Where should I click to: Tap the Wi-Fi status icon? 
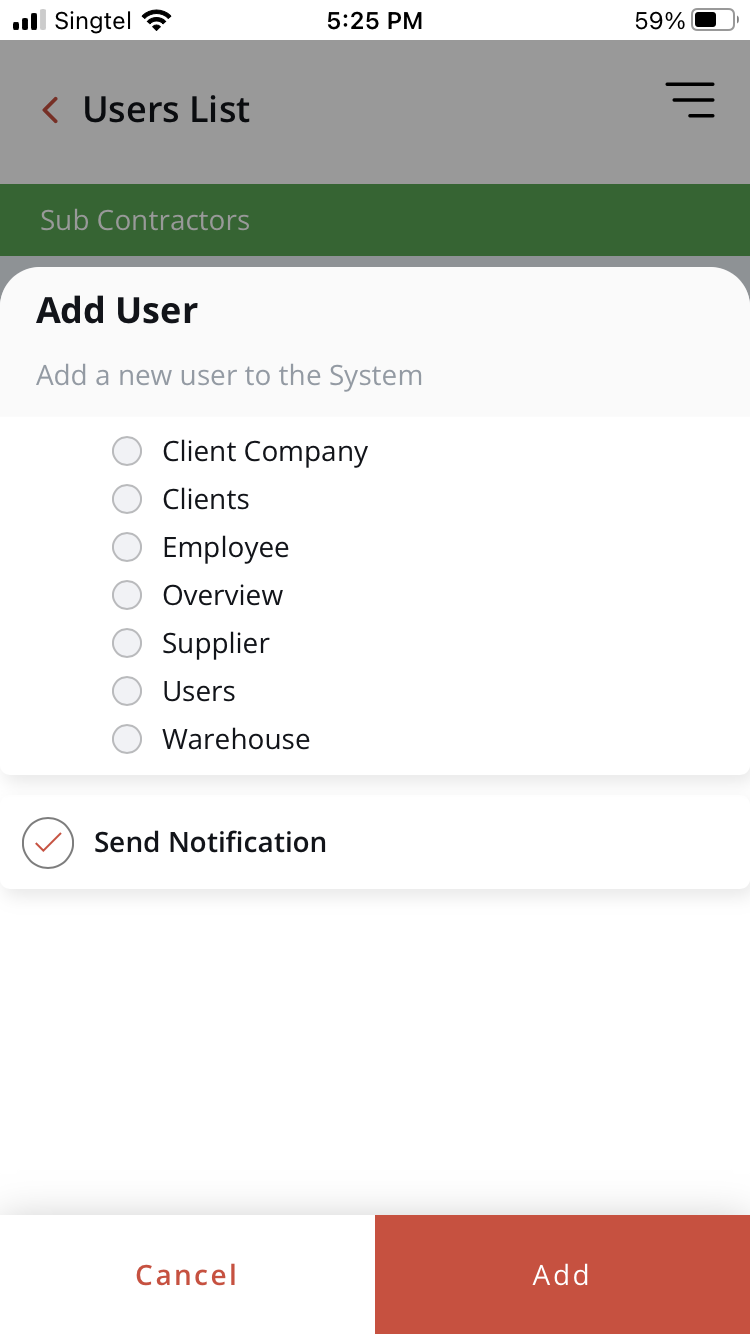156,20
